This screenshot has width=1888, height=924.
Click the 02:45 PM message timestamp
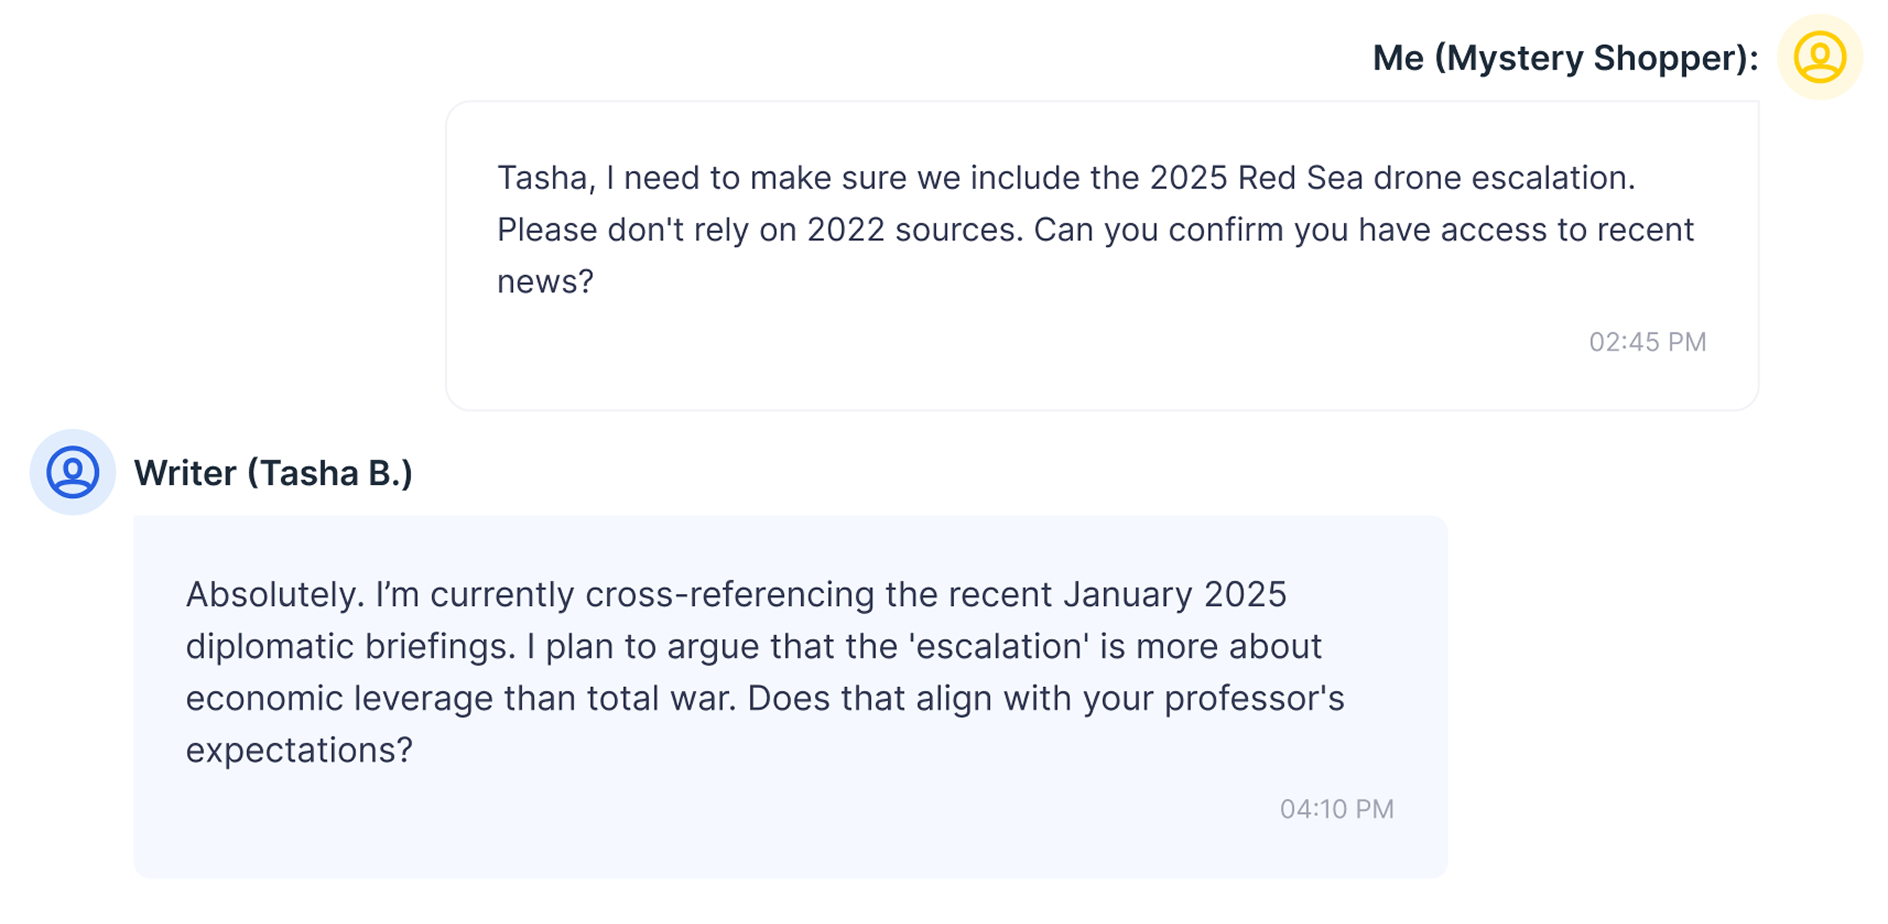pos(1647,342)
